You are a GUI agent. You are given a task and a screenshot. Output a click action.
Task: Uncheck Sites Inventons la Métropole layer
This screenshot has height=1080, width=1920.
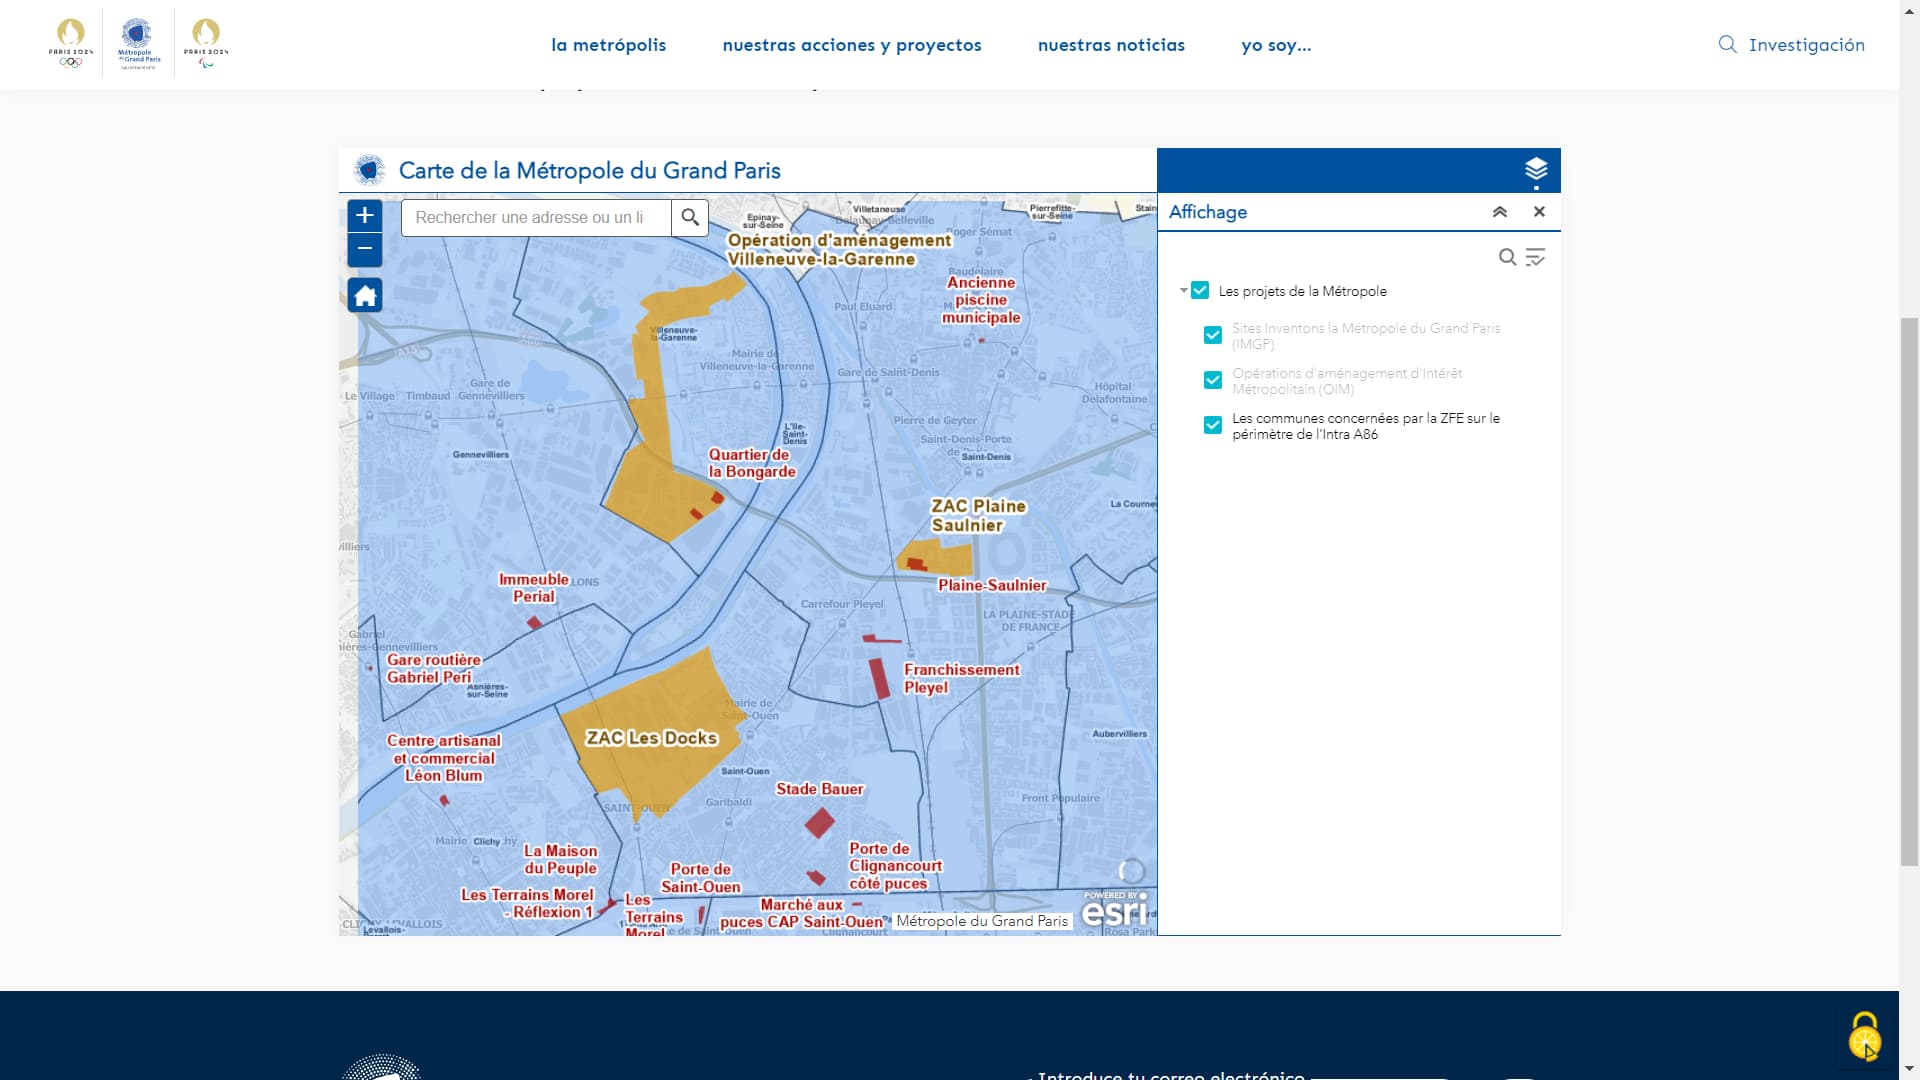click(1213, 335)
